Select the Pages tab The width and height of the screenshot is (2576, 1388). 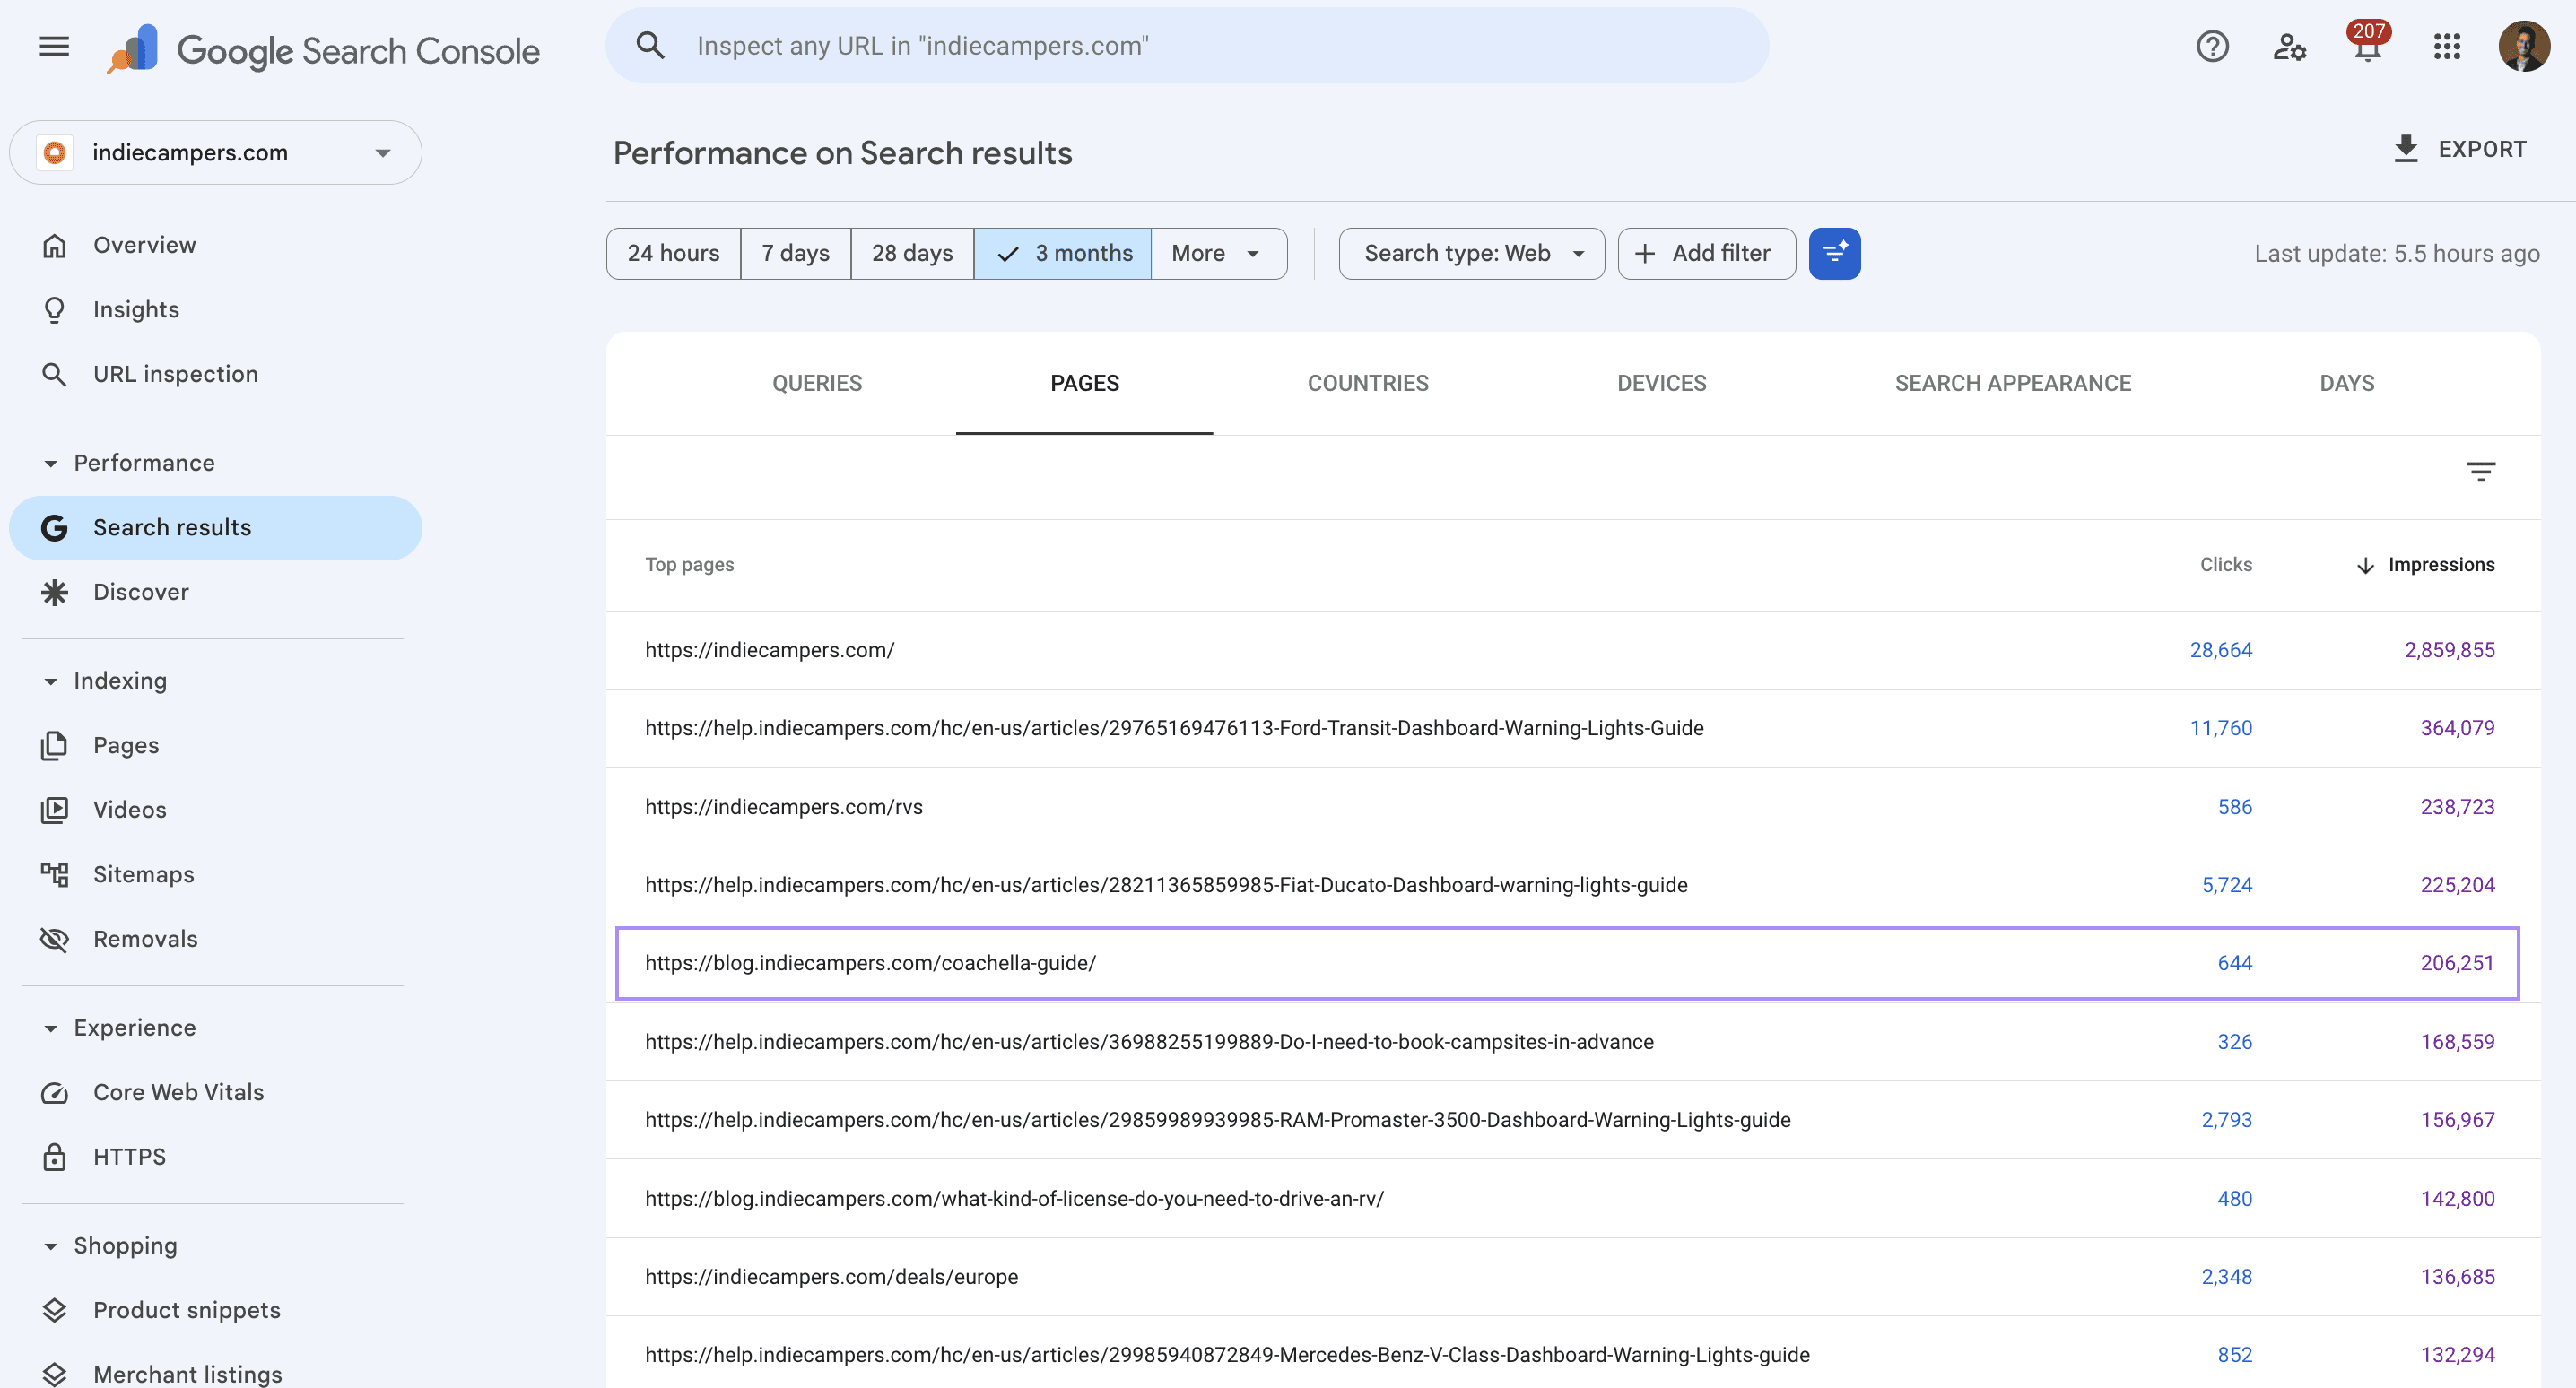(x=1084, y=383)
